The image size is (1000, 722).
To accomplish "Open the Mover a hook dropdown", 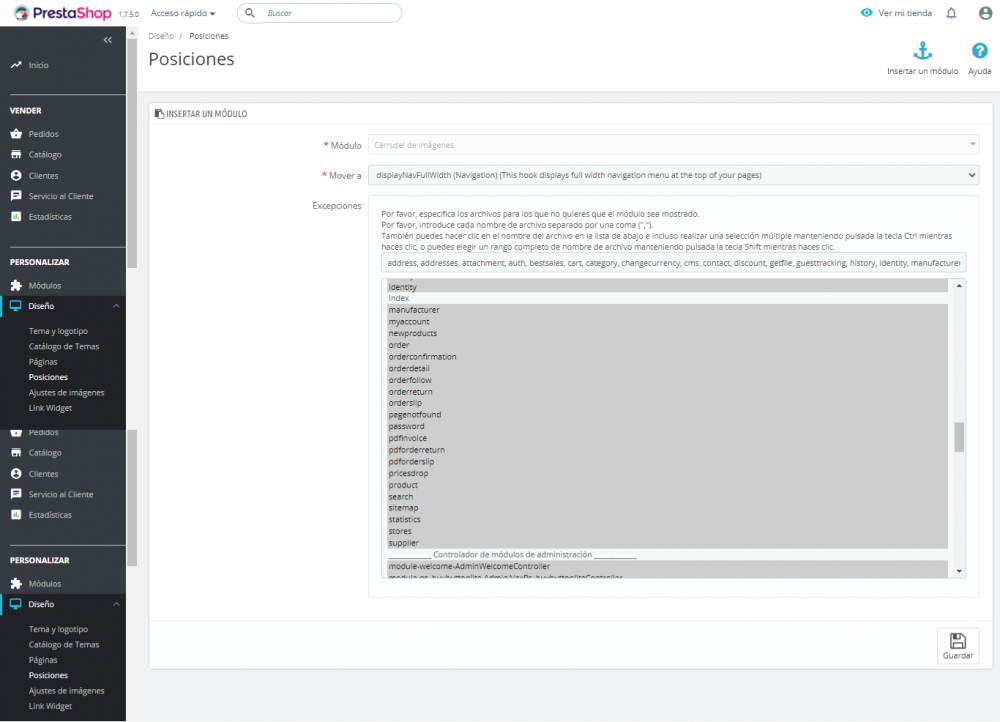I will pyautogui.click(x=676, y=175).
